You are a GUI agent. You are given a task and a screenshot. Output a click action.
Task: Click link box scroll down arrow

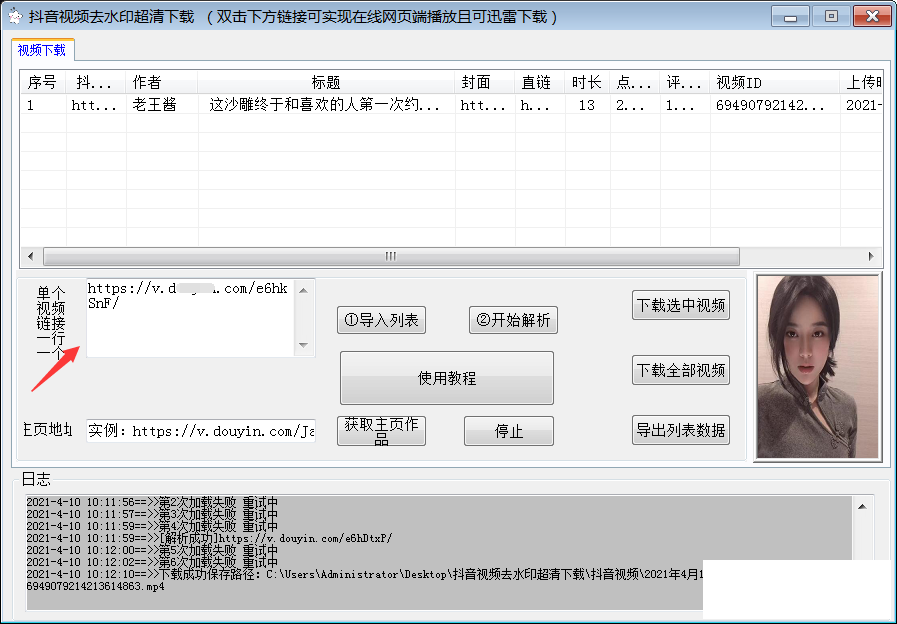tap(304, 345)
